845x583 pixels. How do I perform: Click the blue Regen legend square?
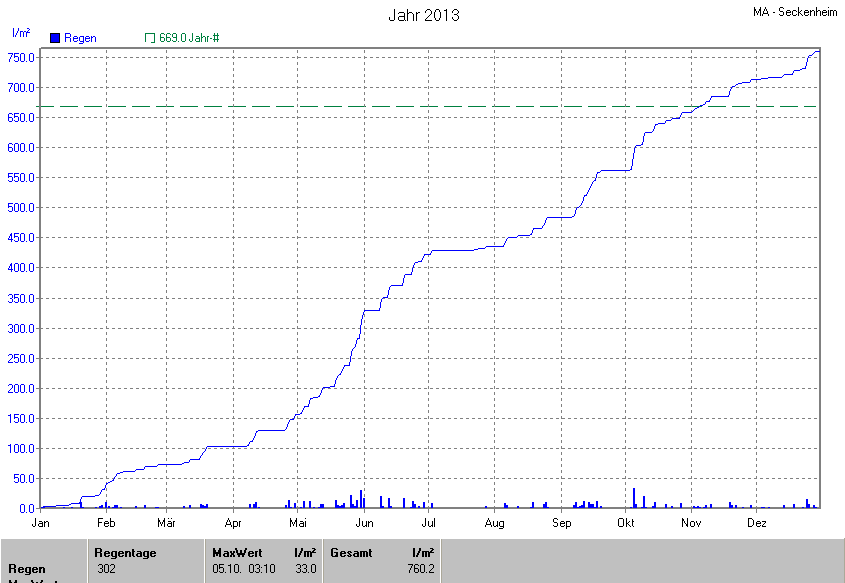tap(55, 38)
